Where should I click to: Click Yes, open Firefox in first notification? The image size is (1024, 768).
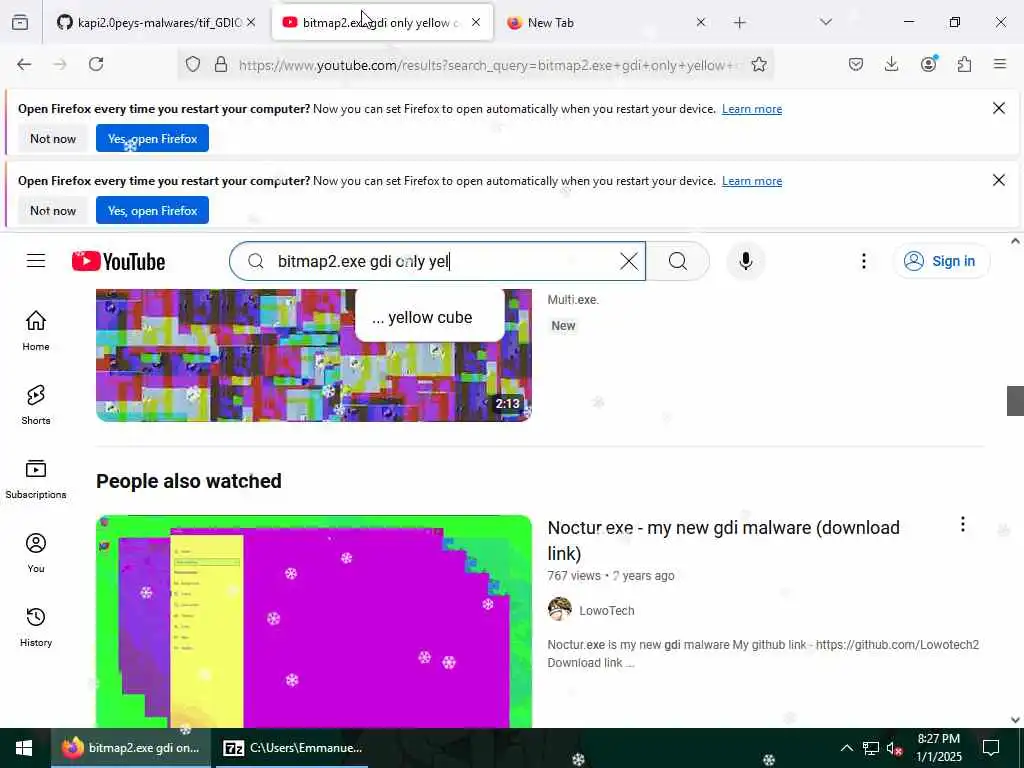pos(152,138)
